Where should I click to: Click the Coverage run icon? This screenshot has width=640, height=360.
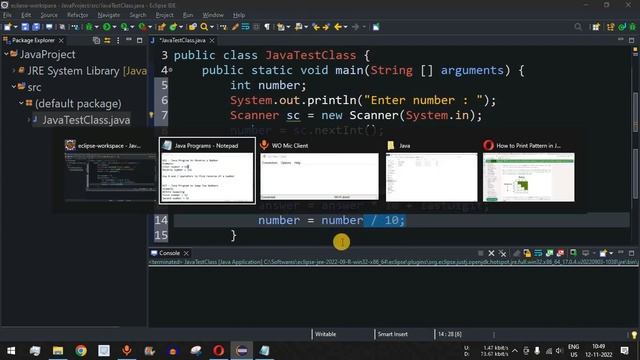[x=124, y=27]
